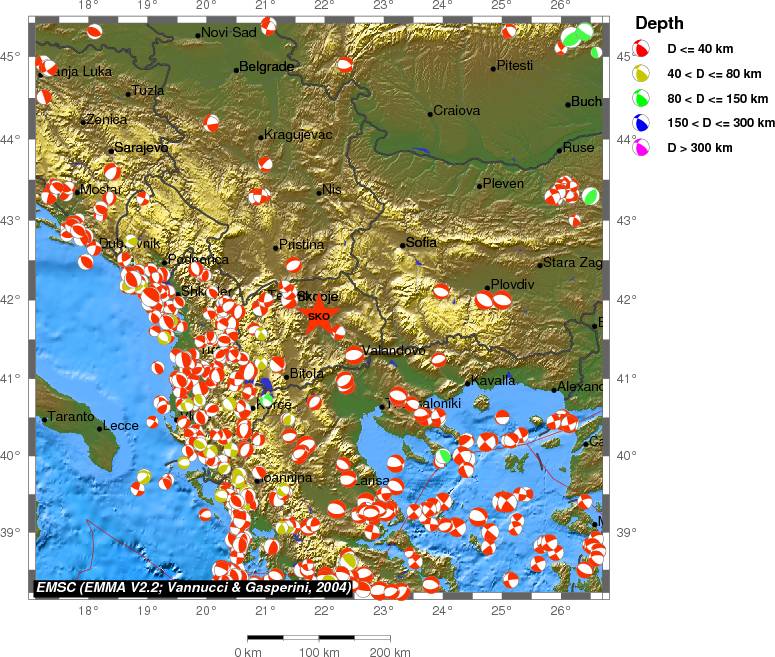This screenshot has width=775, height=657.
Task: Click the Lecce city label
Action: point(121,425)
